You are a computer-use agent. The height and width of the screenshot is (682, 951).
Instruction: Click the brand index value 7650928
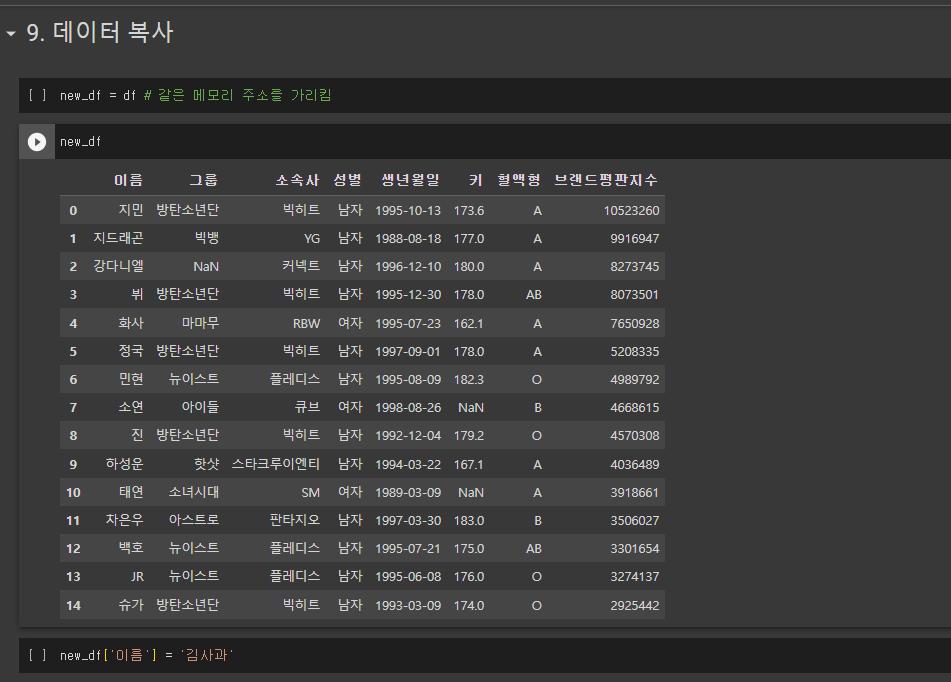[x=634, y=323]
